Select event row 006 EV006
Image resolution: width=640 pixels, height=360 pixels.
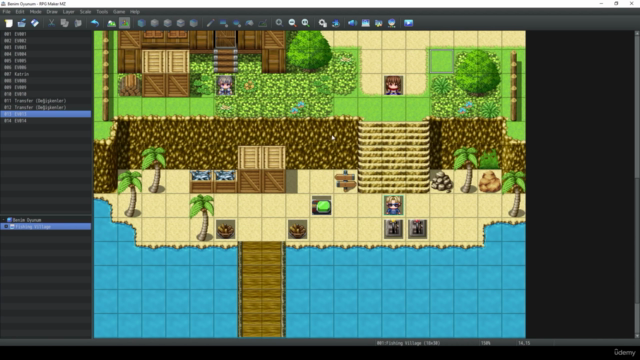(x=46, y=67)
